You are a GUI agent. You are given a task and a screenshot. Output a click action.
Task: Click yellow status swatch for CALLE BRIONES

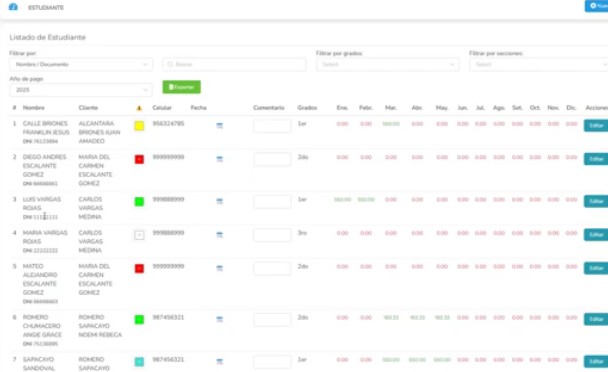coord(139,126)
